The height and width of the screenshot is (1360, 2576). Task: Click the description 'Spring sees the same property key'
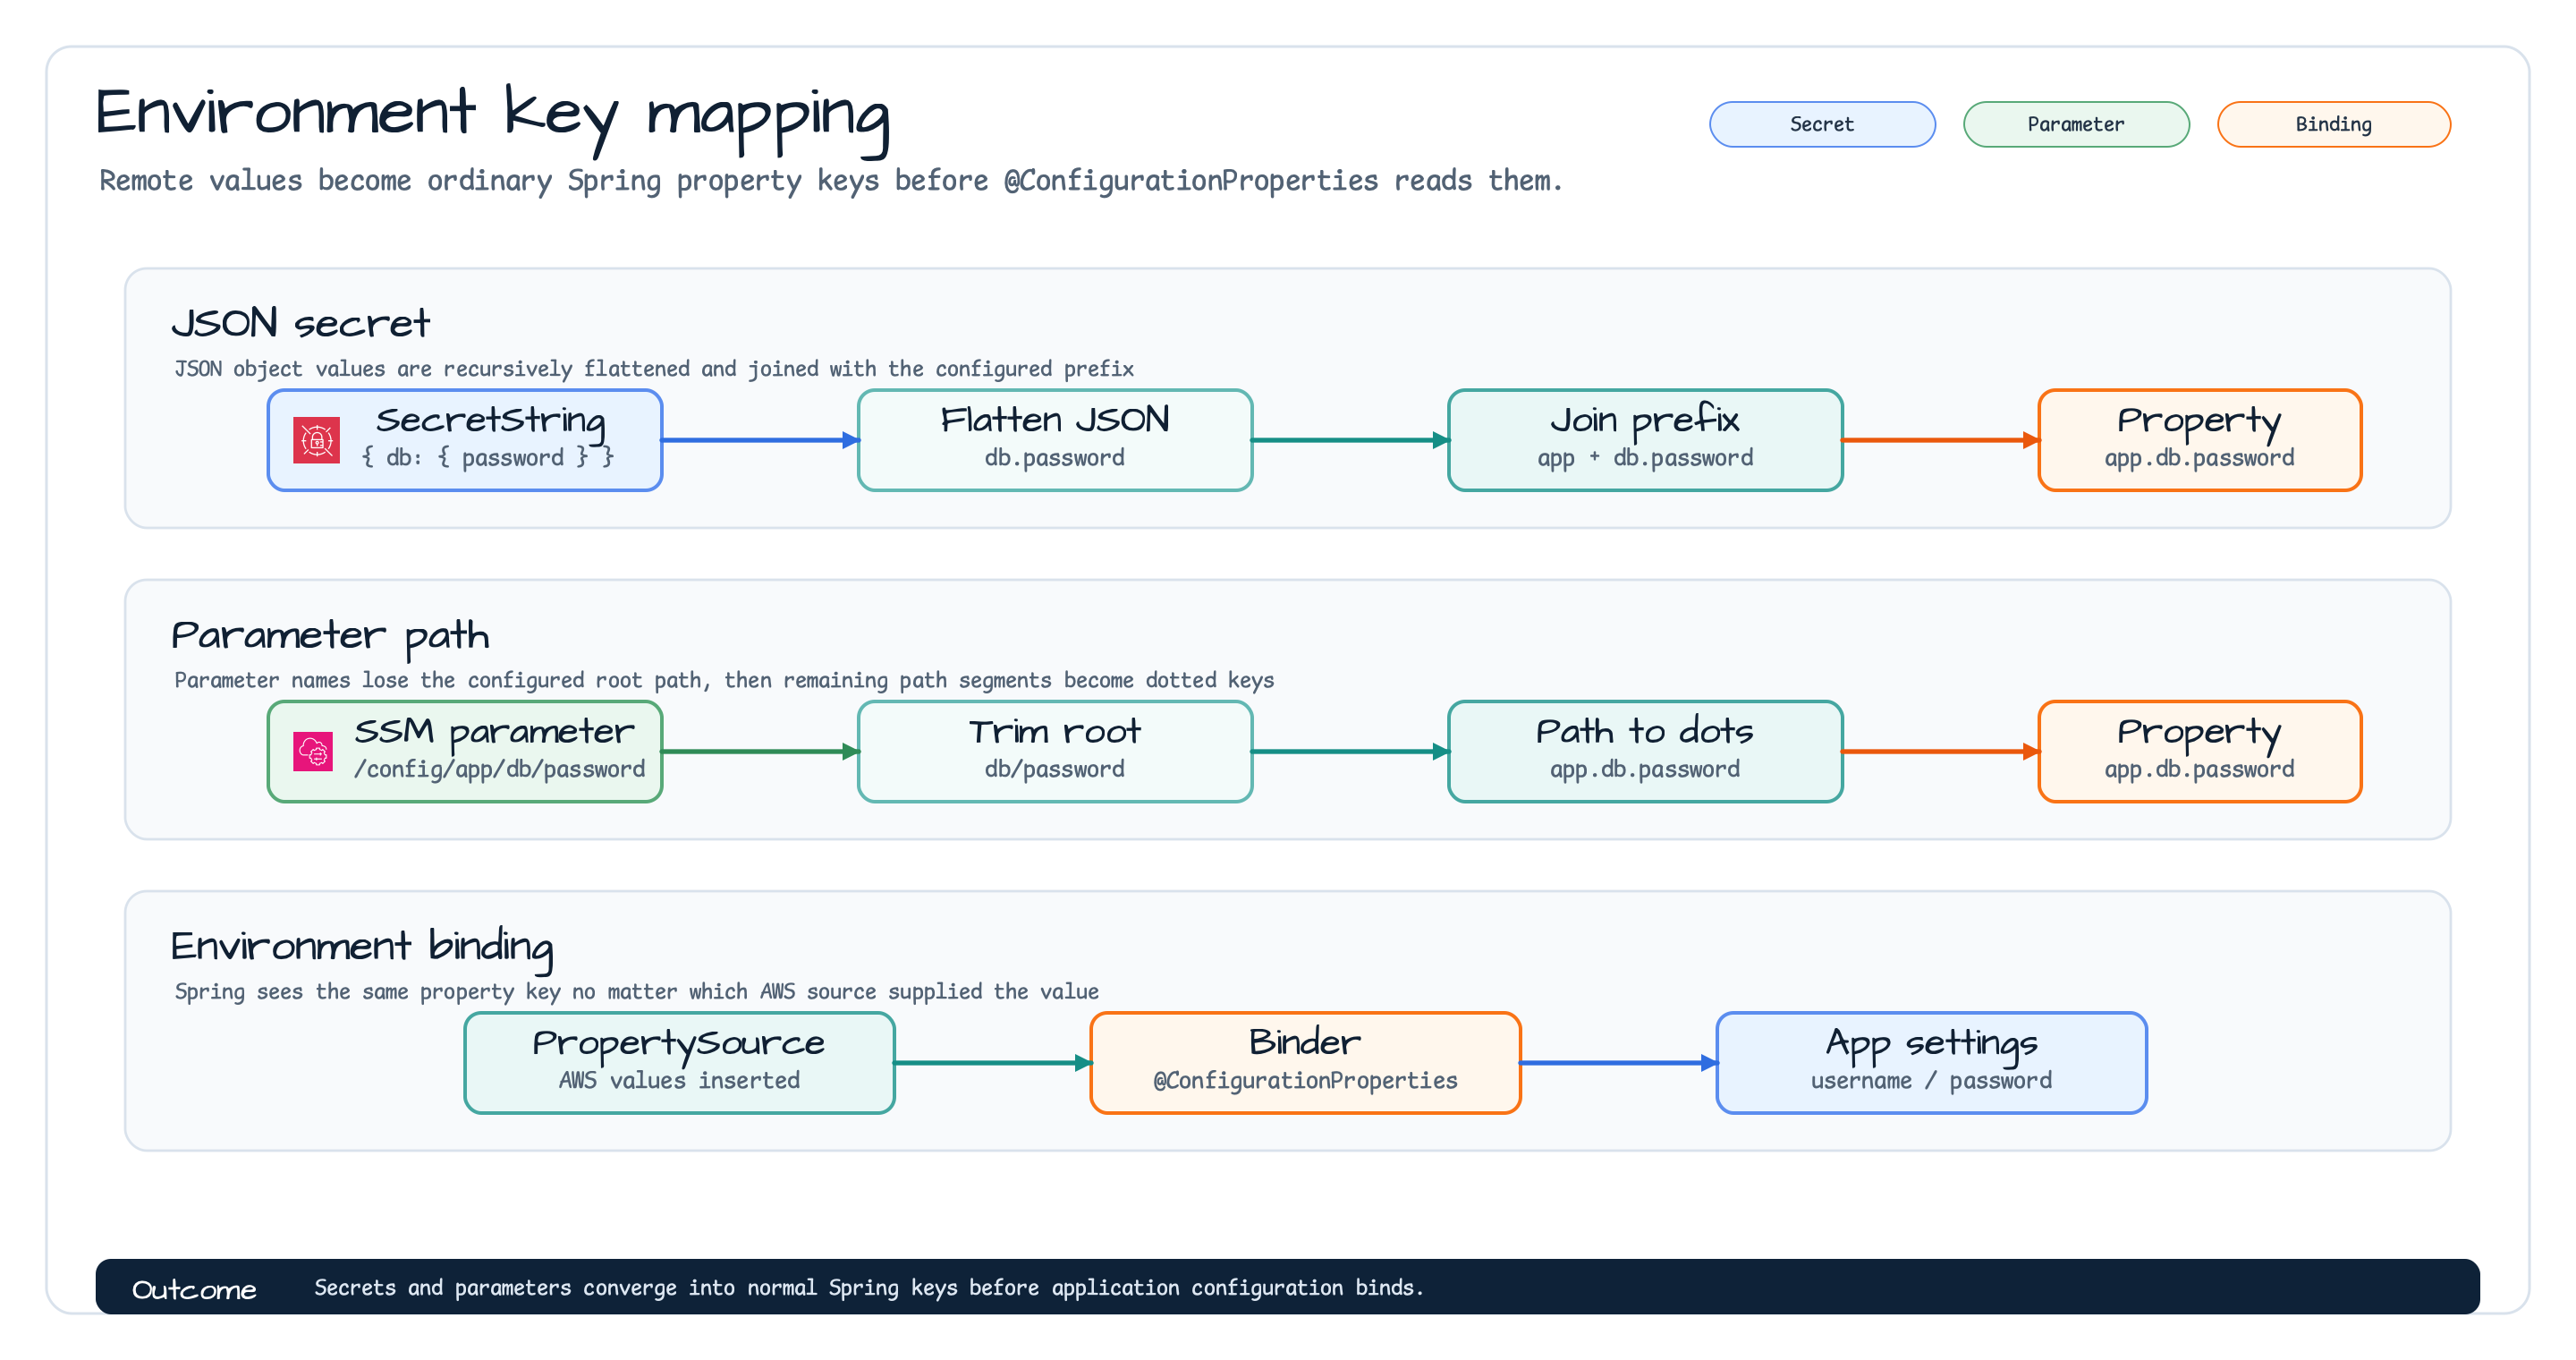[636, 992]
